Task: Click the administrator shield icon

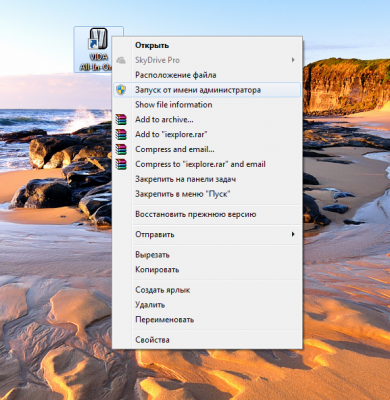Action: click(x=121, y=90)
